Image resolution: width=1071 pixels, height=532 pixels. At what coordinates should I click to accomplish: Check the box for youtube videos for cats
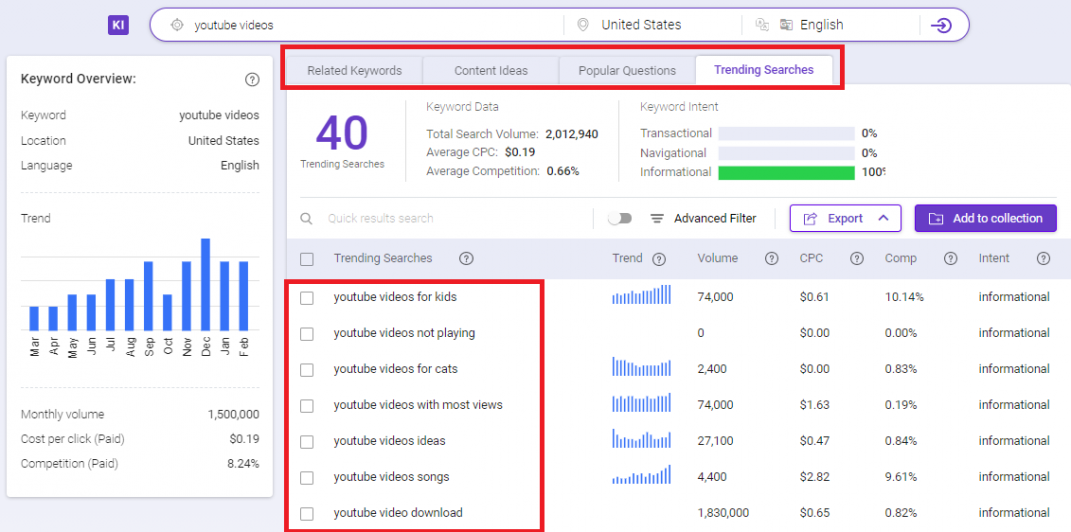click(x=307, y=370)
